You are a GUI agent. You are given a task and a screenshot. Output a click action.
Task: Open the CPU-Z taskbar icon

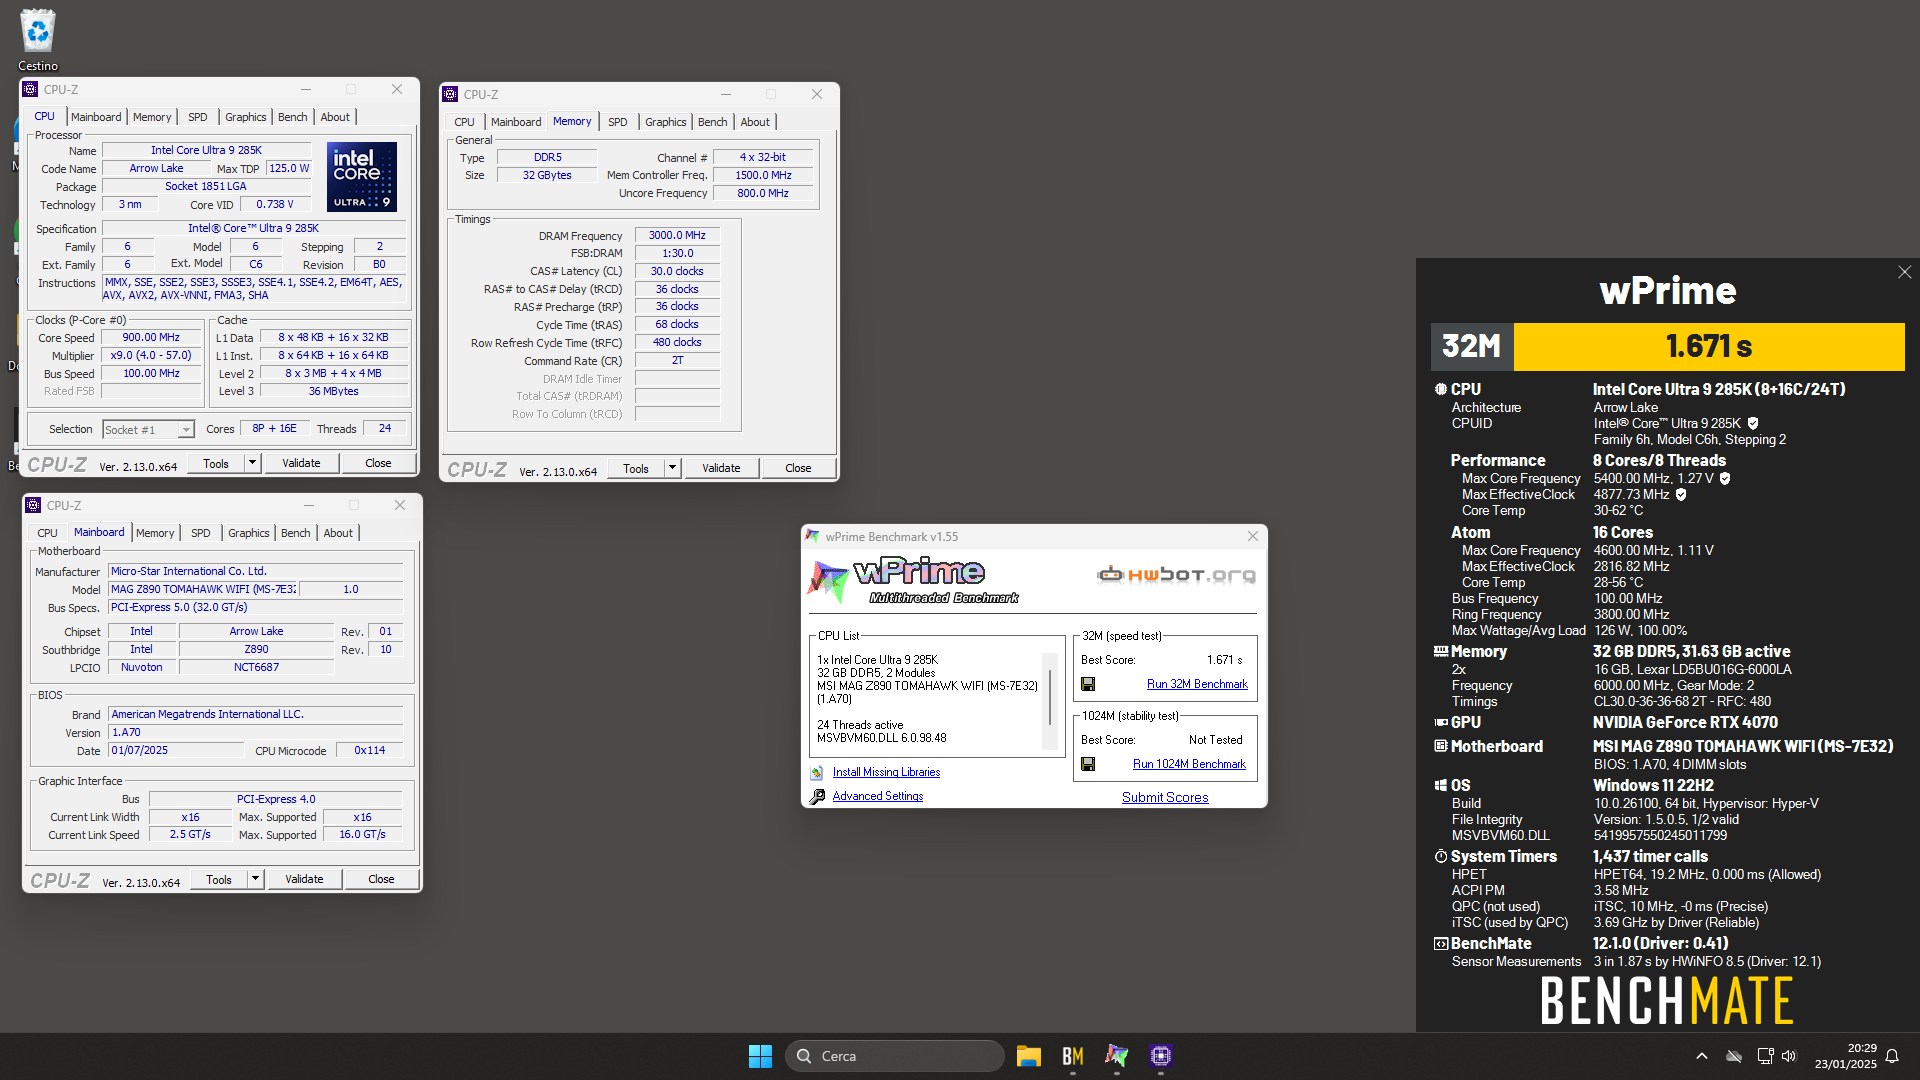(1160, 1056)
